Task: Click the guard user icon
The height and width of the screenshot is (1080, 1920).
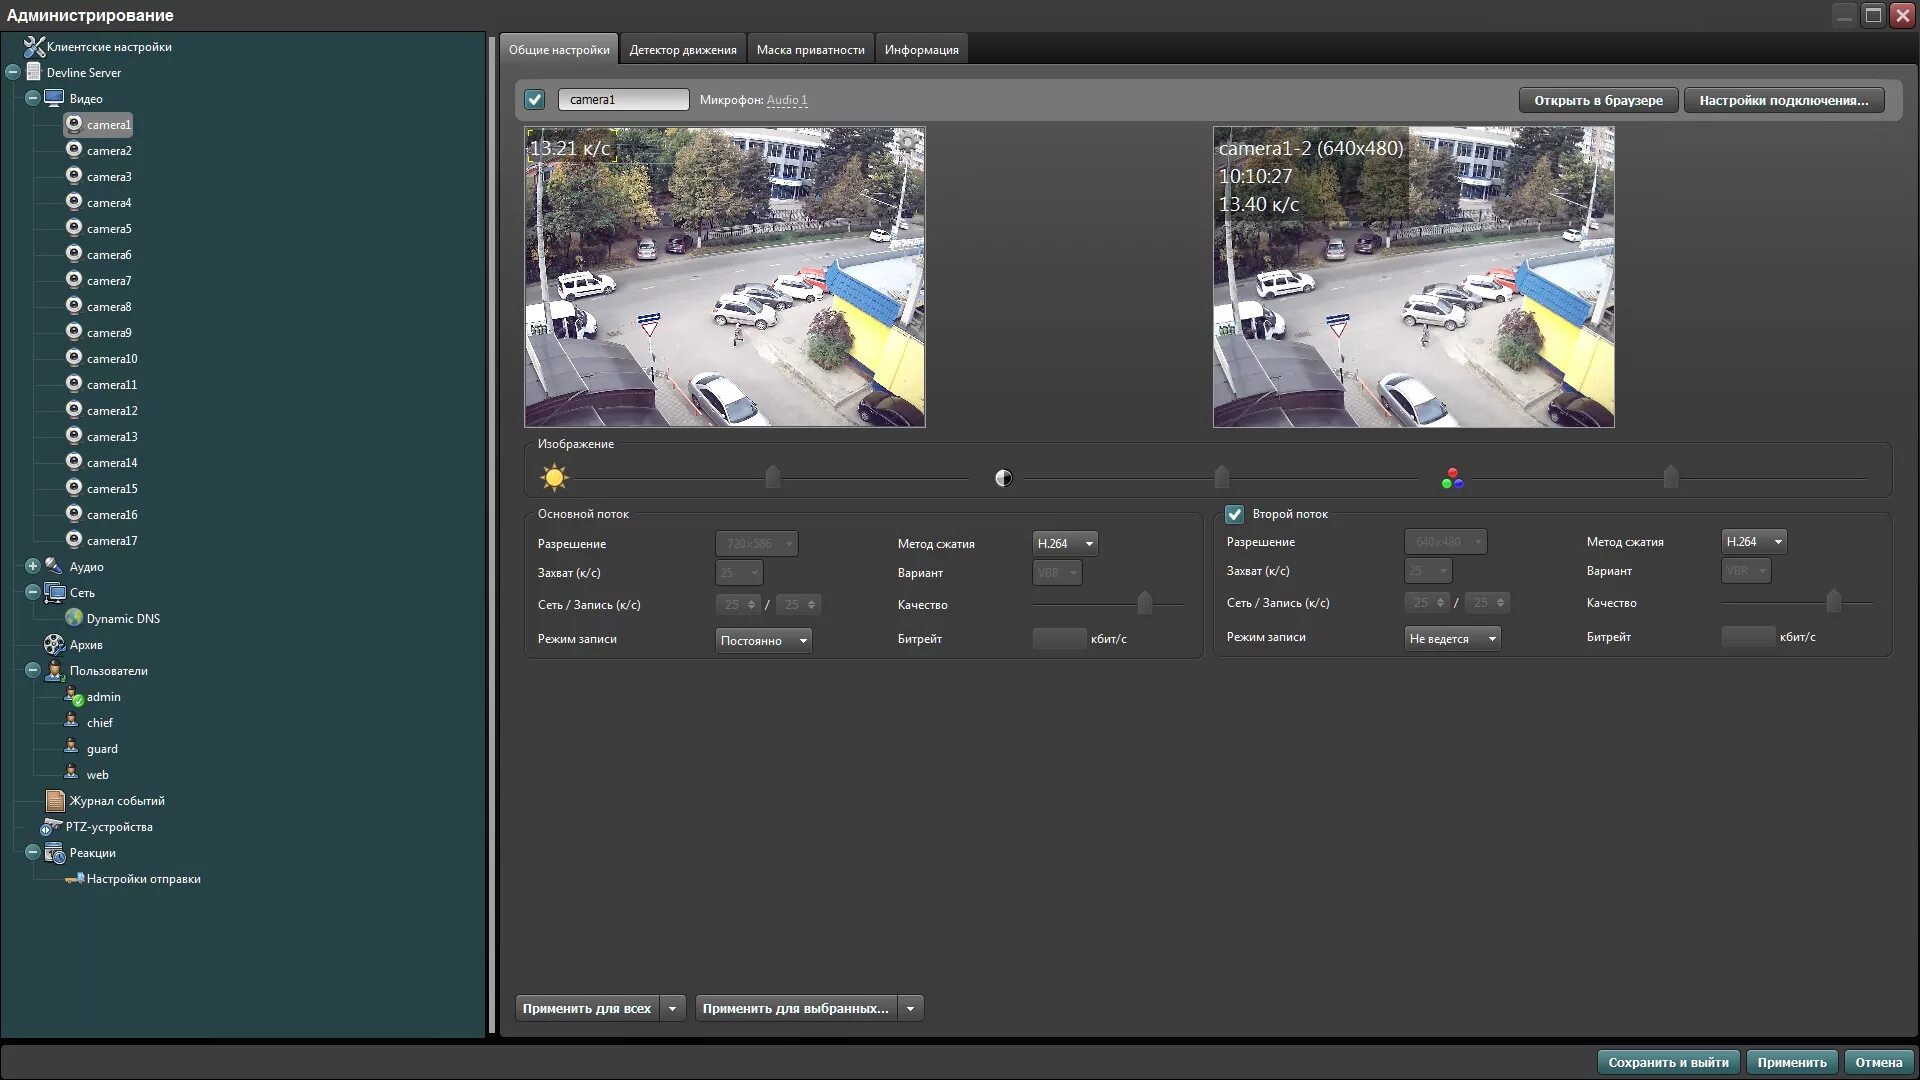Action: 71,748
